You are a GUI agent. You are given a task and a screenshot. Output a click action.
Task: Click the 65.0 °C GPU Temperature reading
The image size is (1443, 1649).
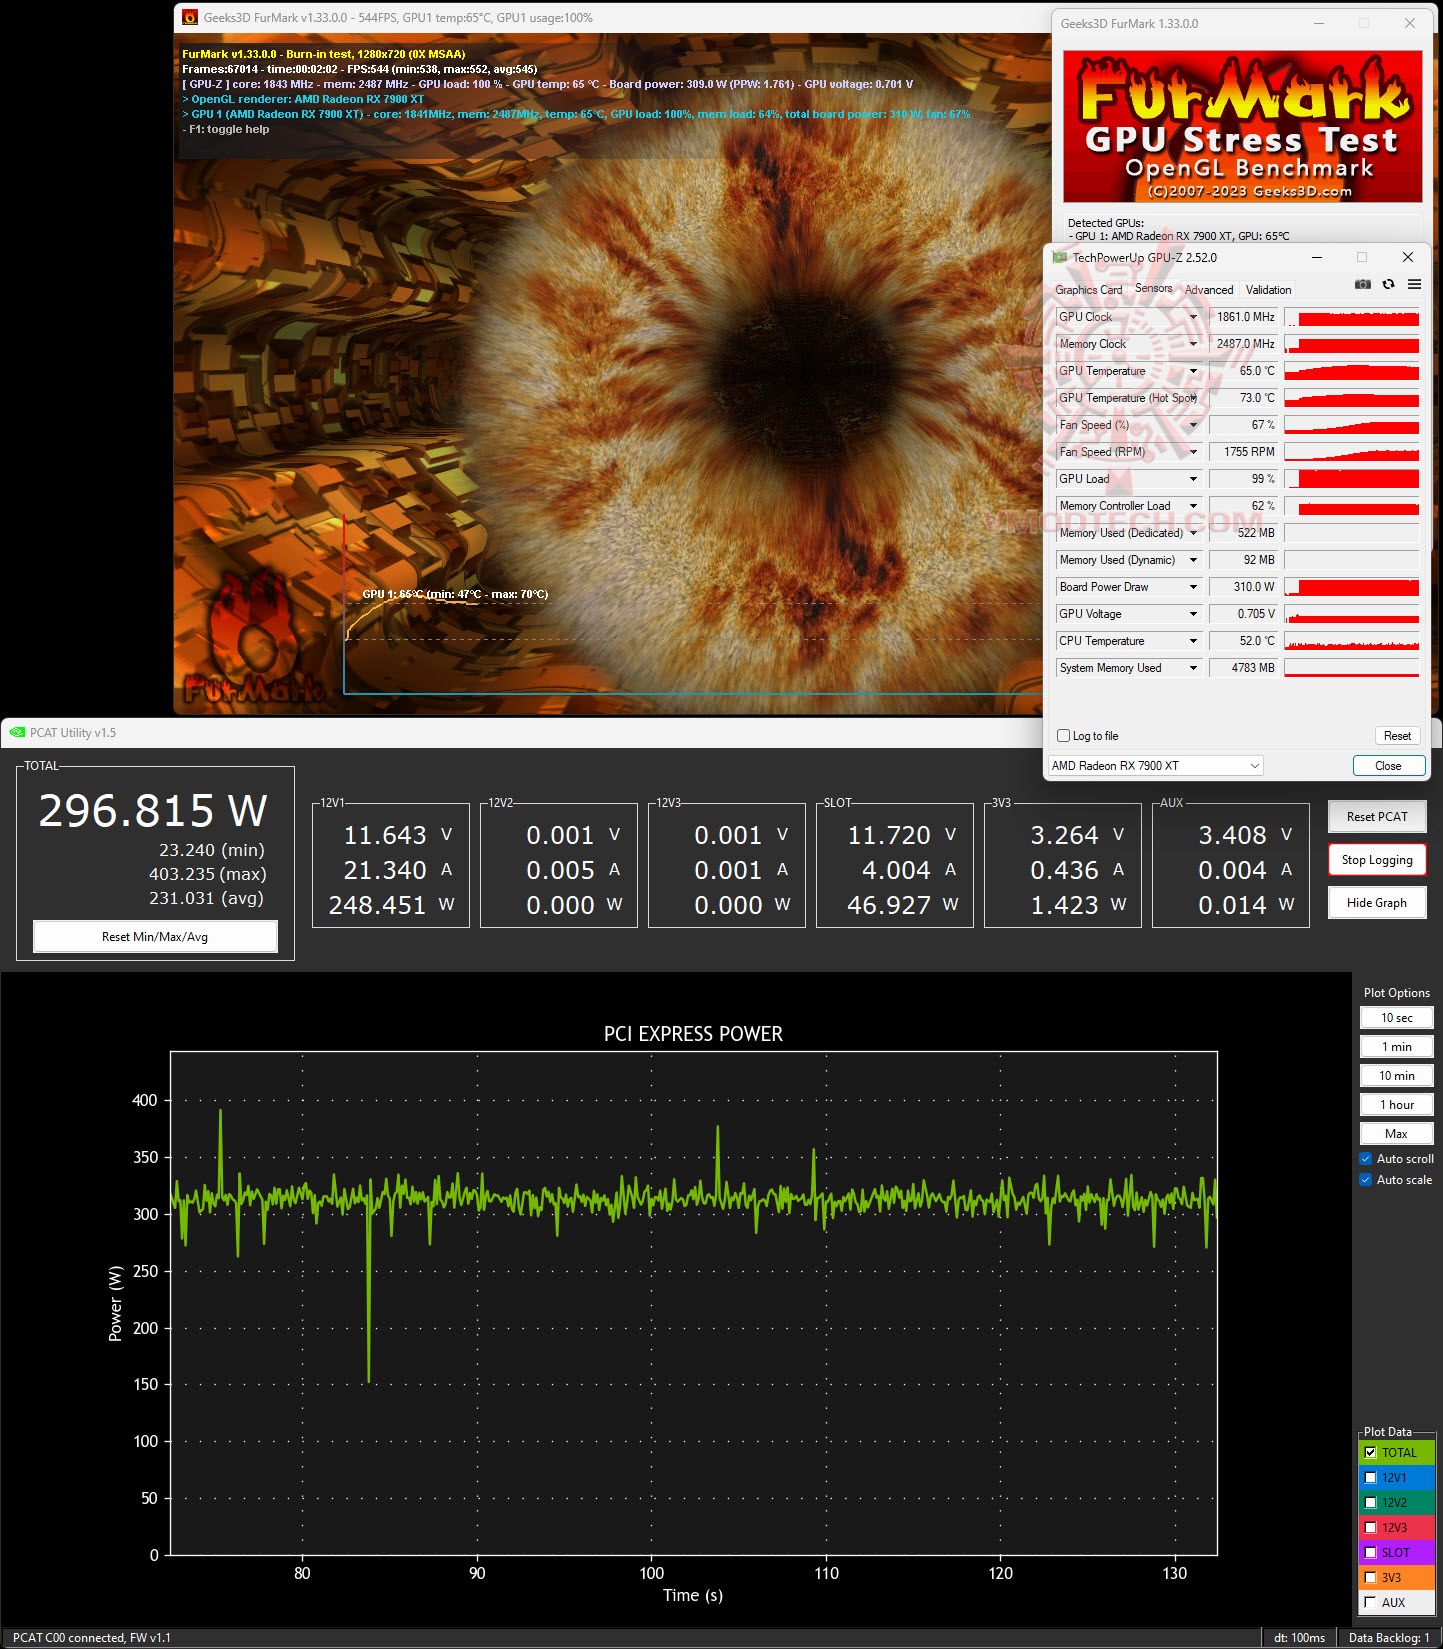pos(1242,371)
